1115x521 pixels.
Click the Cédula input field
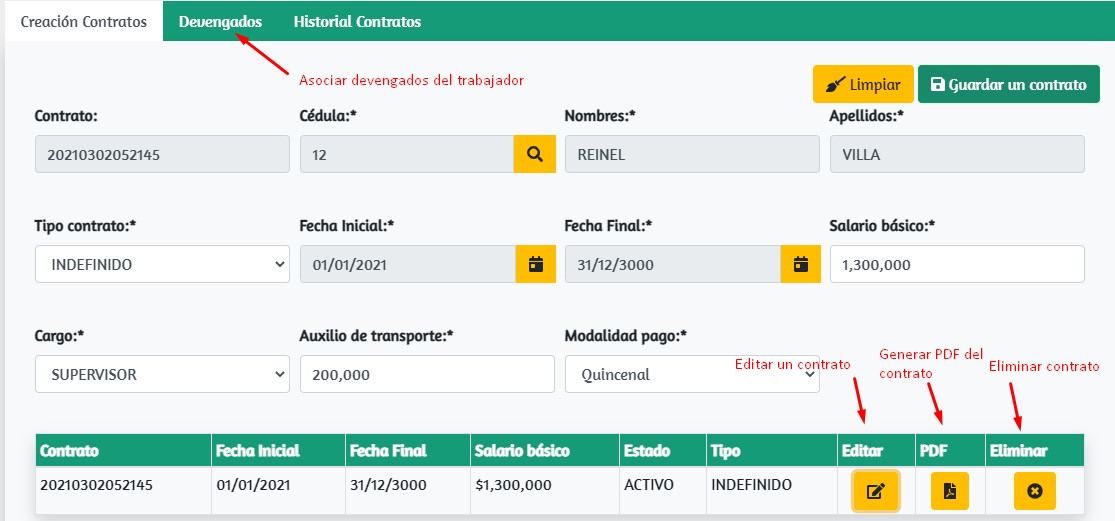pyautogui.click(x=406, y=155)
